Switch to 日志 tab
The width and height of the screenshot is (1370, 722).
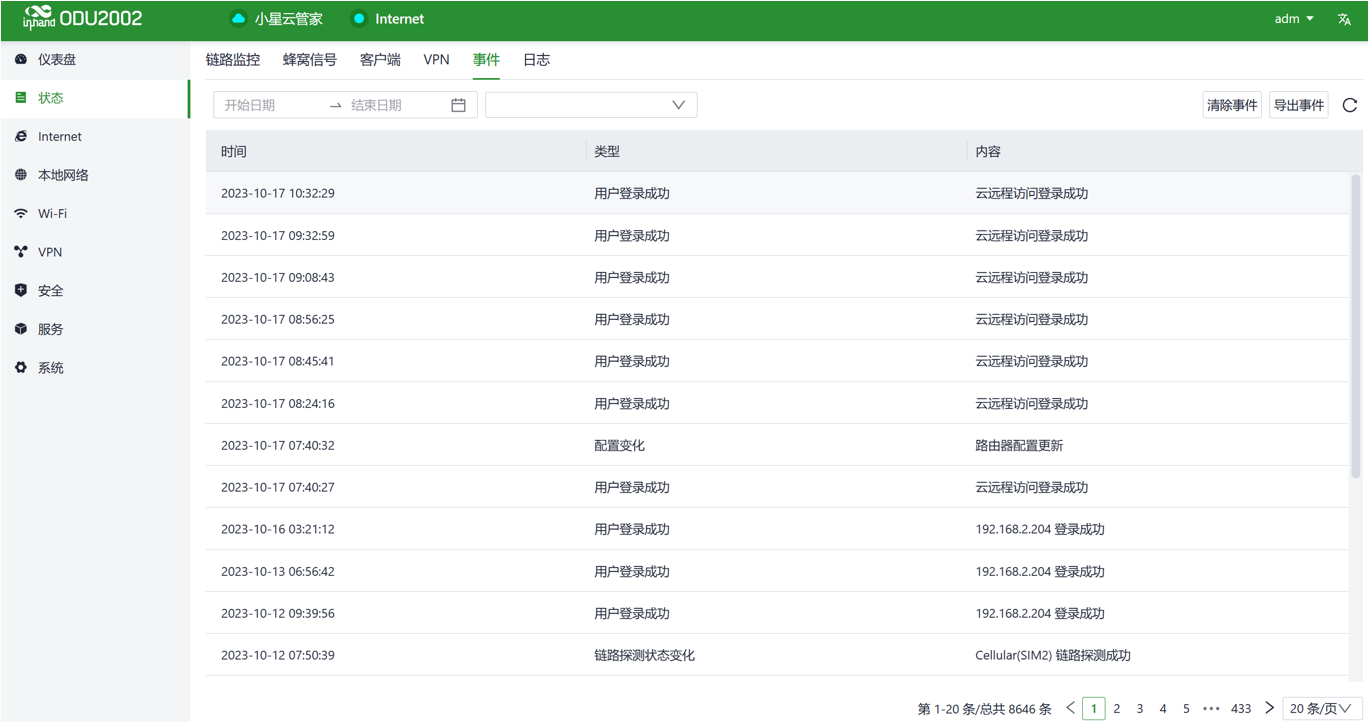tap(537, 60)
